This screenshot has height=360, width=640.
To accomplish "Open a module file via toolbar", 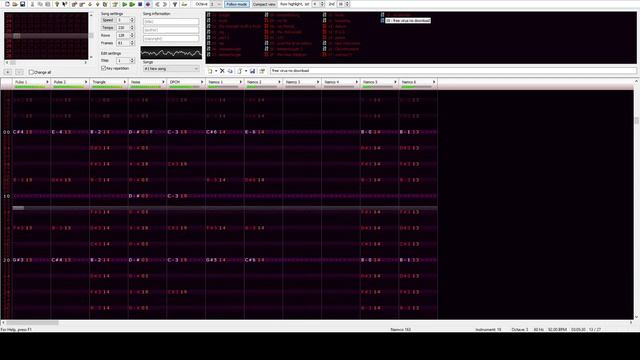I will pyautogui.click(x=15, y=4).
